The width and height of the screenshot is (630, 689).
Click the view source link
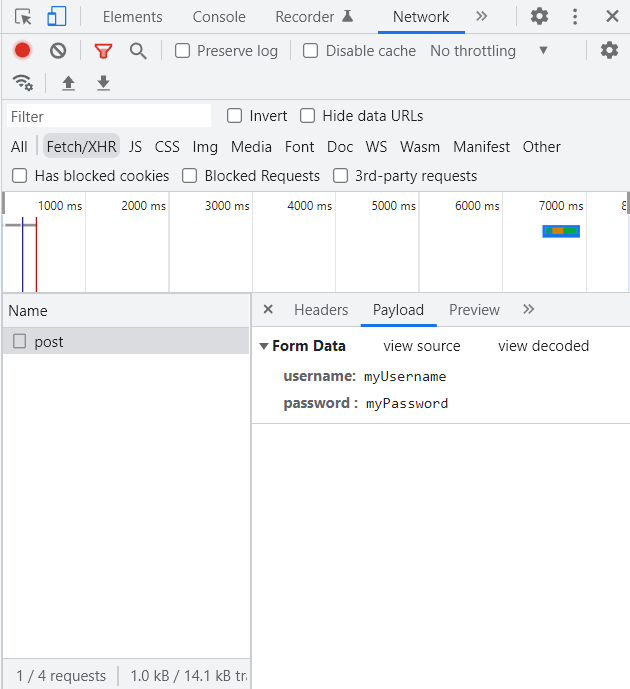tap(422, 346)
